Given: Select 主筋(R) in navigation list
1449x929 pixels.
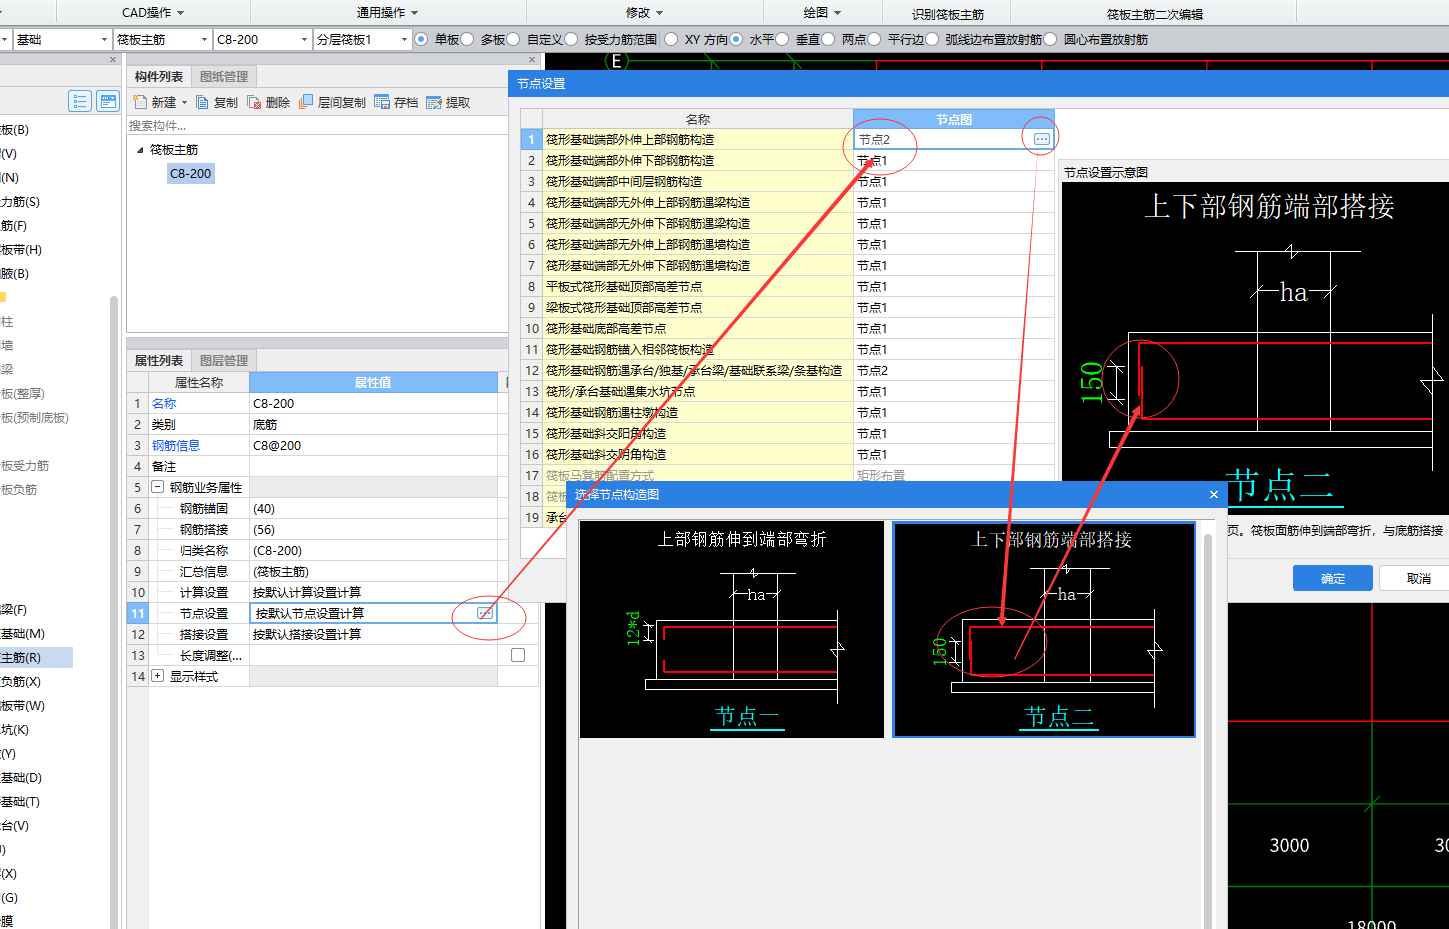Looking at the screenshot, I should coord(36,657).
